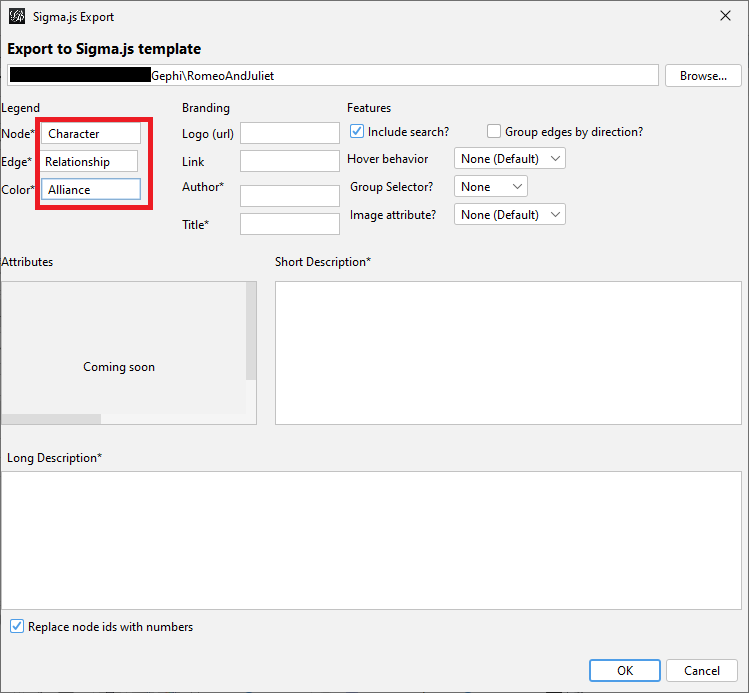Click the Title input field

pyautogui.click(x=290, y=224)
